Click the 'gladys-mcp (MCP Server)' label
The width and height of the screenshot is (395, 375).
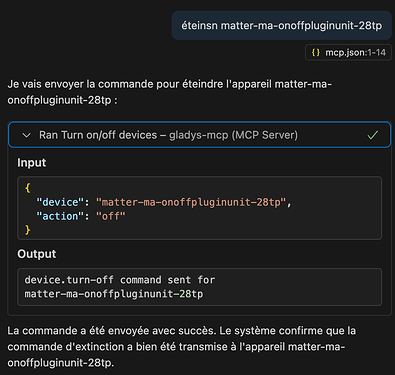(x=233, y=135)
